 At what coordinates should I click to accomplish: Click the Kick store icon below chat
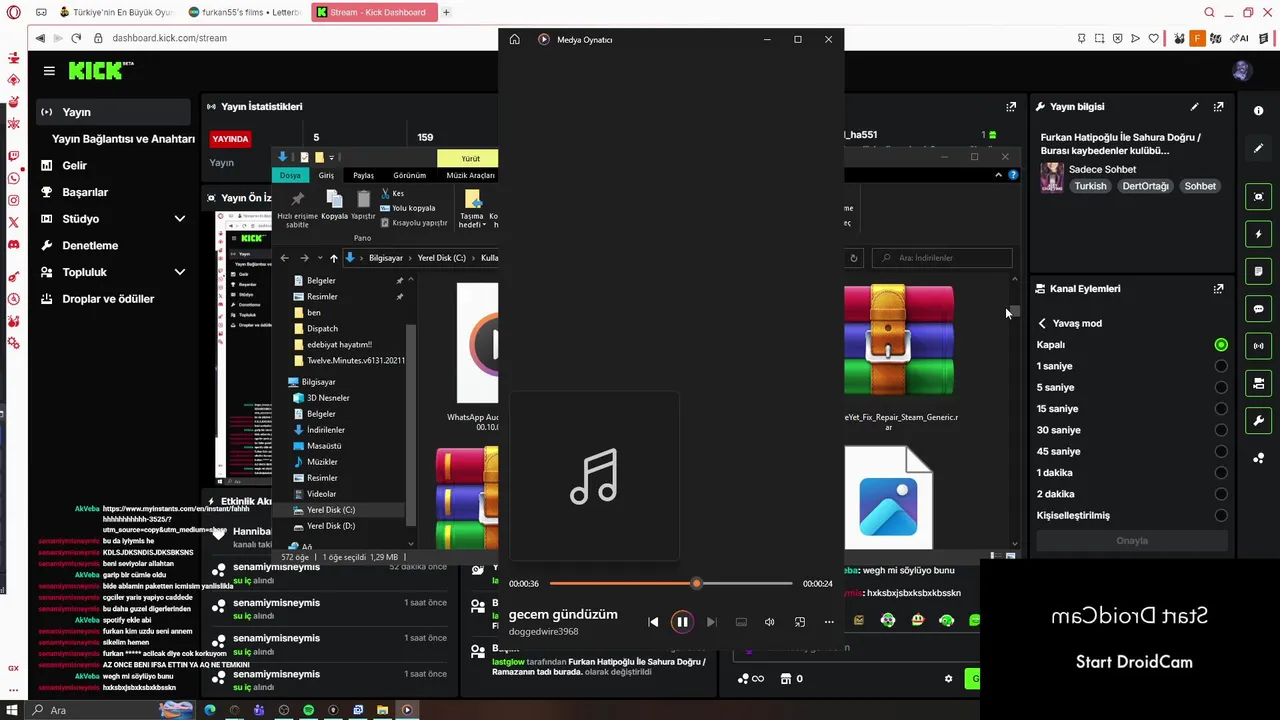tap(786, 679)
